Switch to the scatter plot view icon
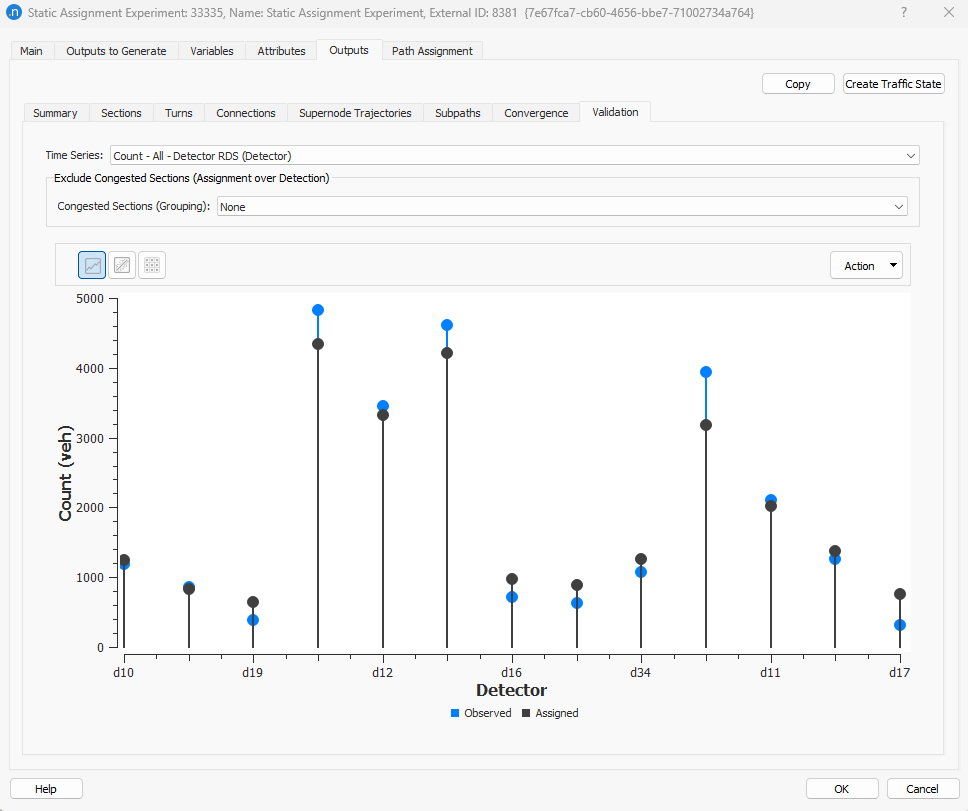 point(122,265)
